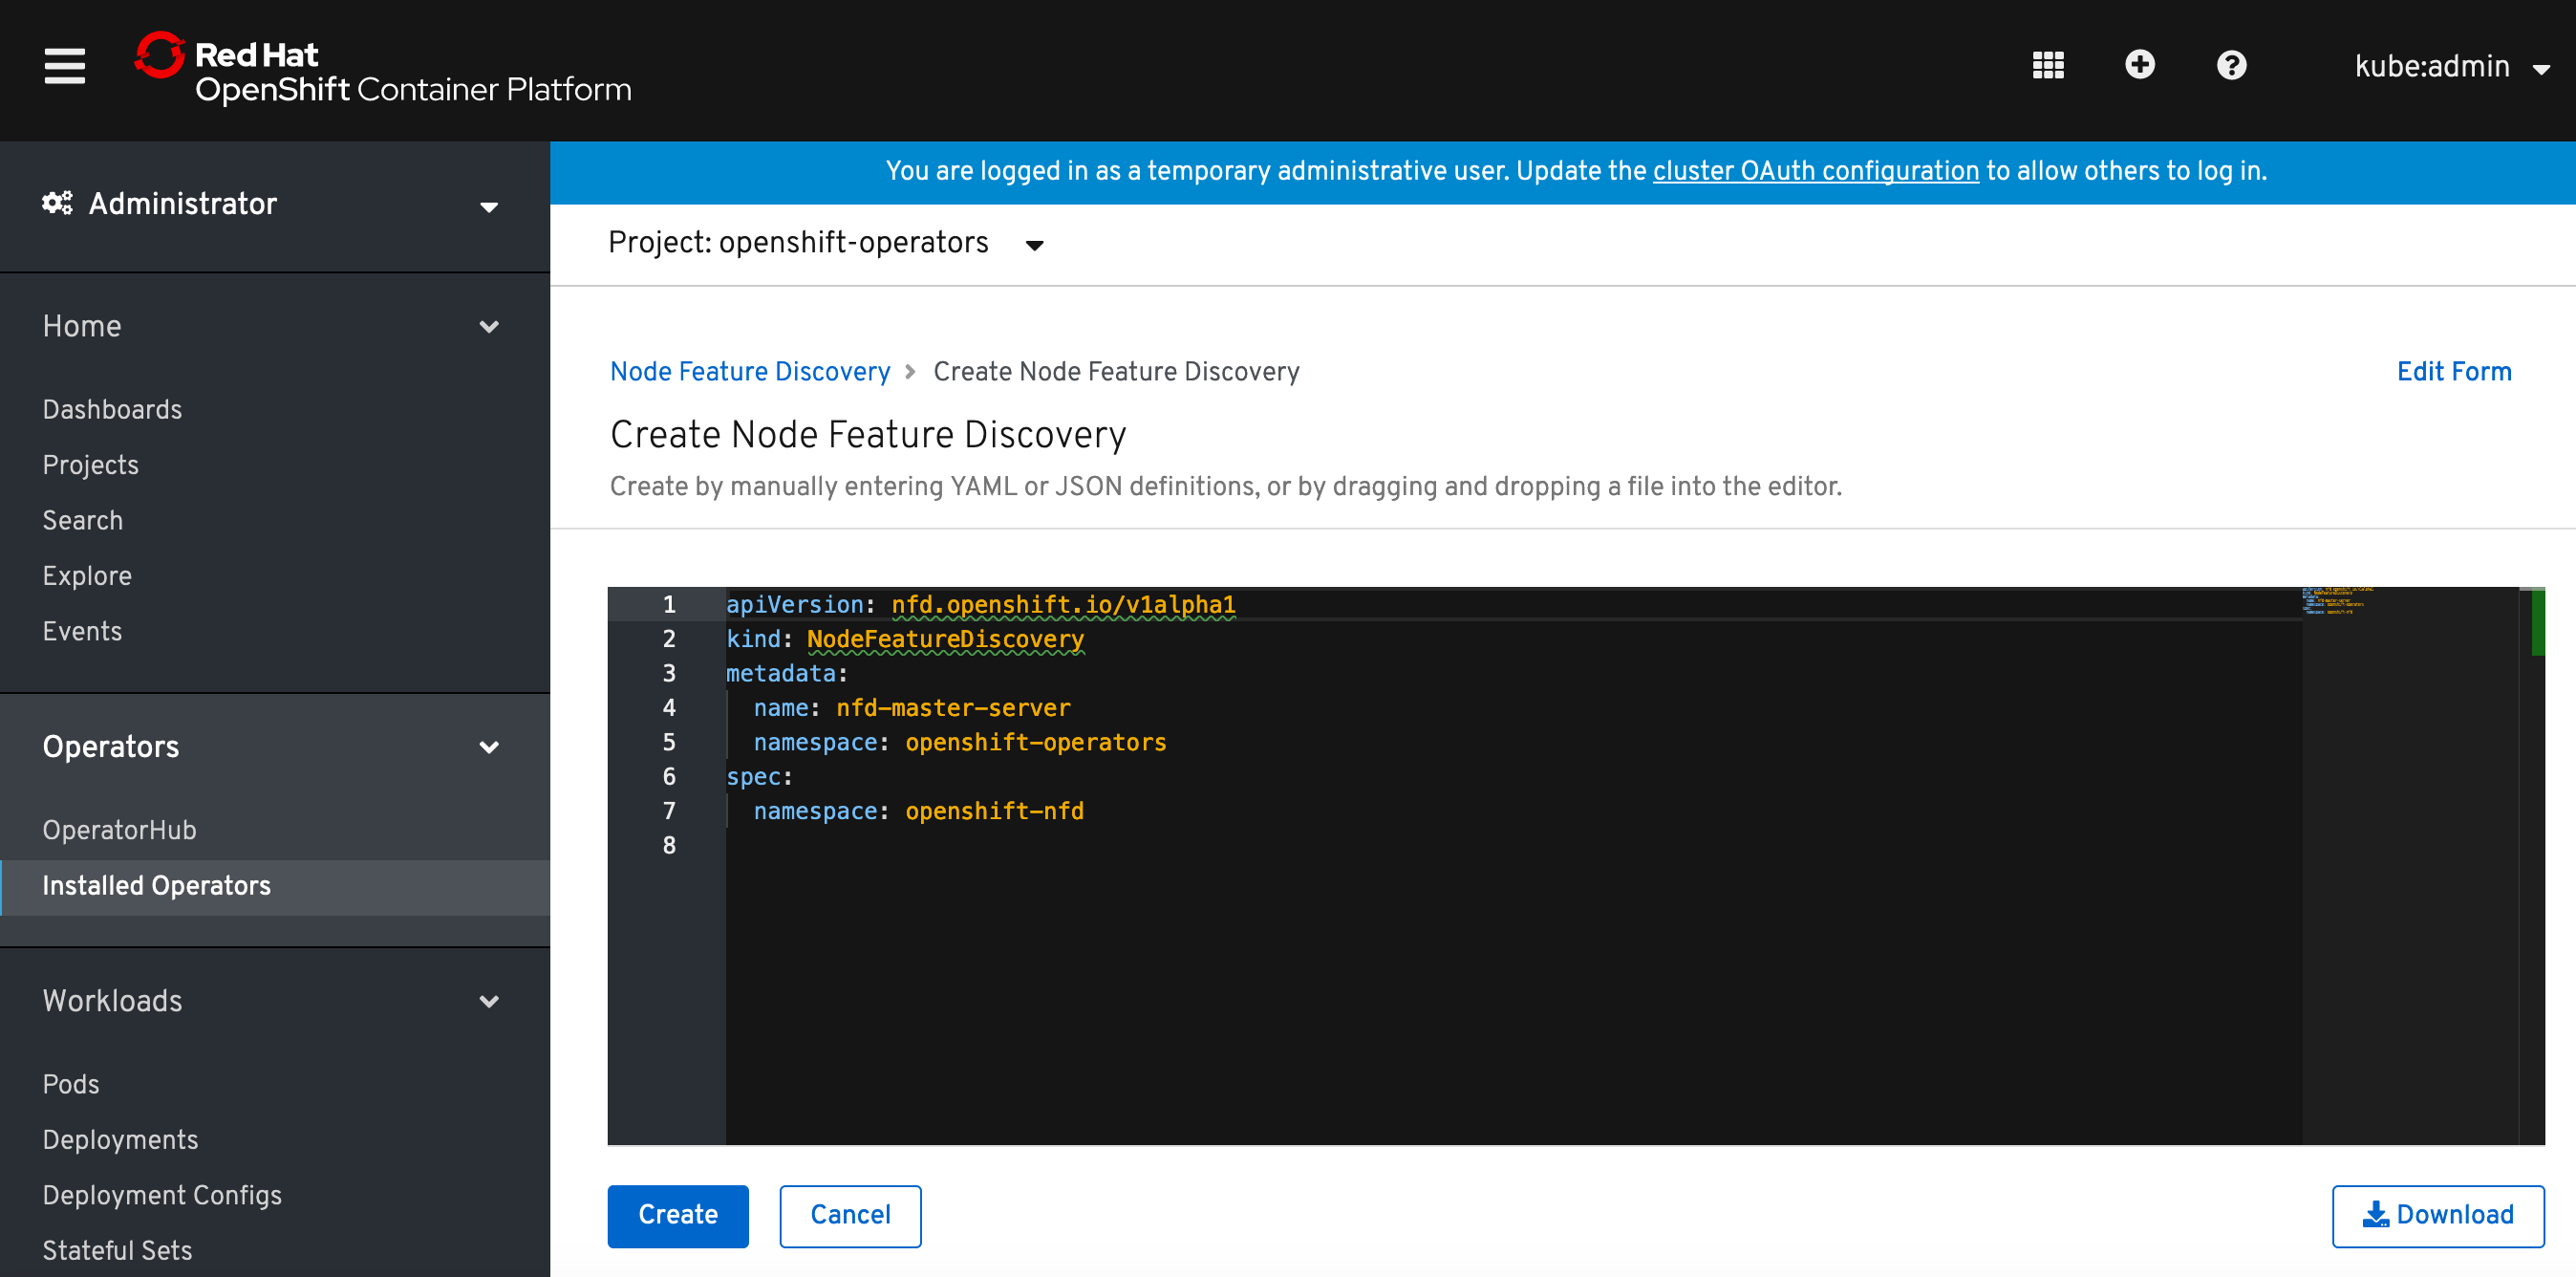Image resolution: width=2576 pixels, height=1277 pixels.
Task: Click the quick create plus icon
Action: point(2140,65)
